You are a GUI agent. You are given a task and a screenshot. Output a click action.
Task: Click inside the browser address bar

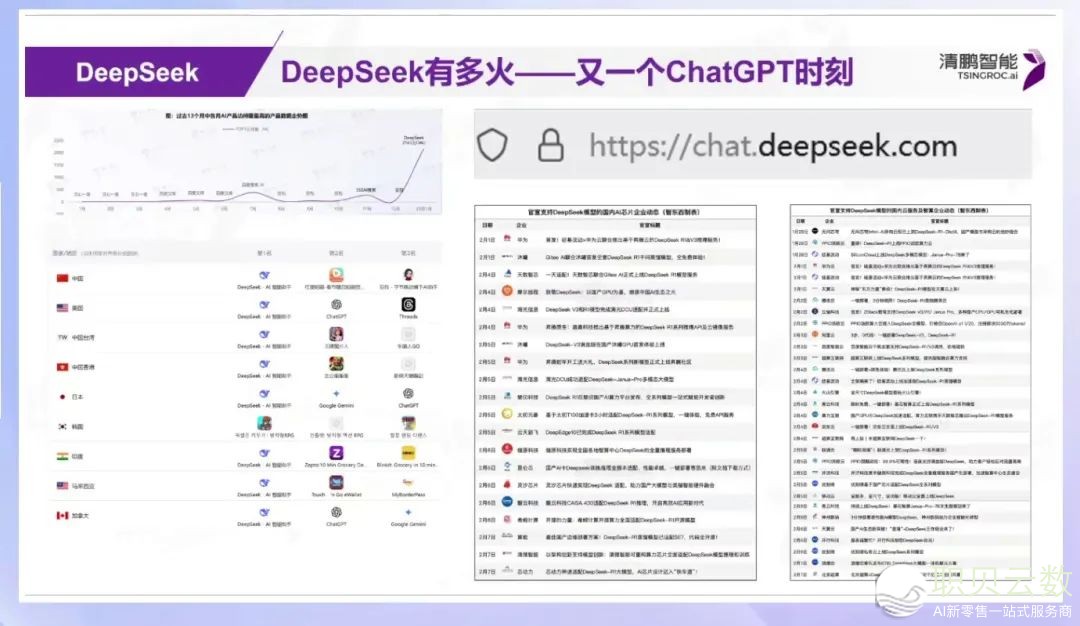753,145
